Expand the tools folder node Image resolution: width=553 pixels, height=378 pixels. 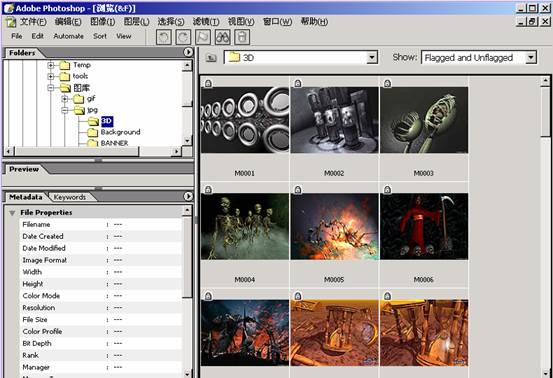pos(51,76)
